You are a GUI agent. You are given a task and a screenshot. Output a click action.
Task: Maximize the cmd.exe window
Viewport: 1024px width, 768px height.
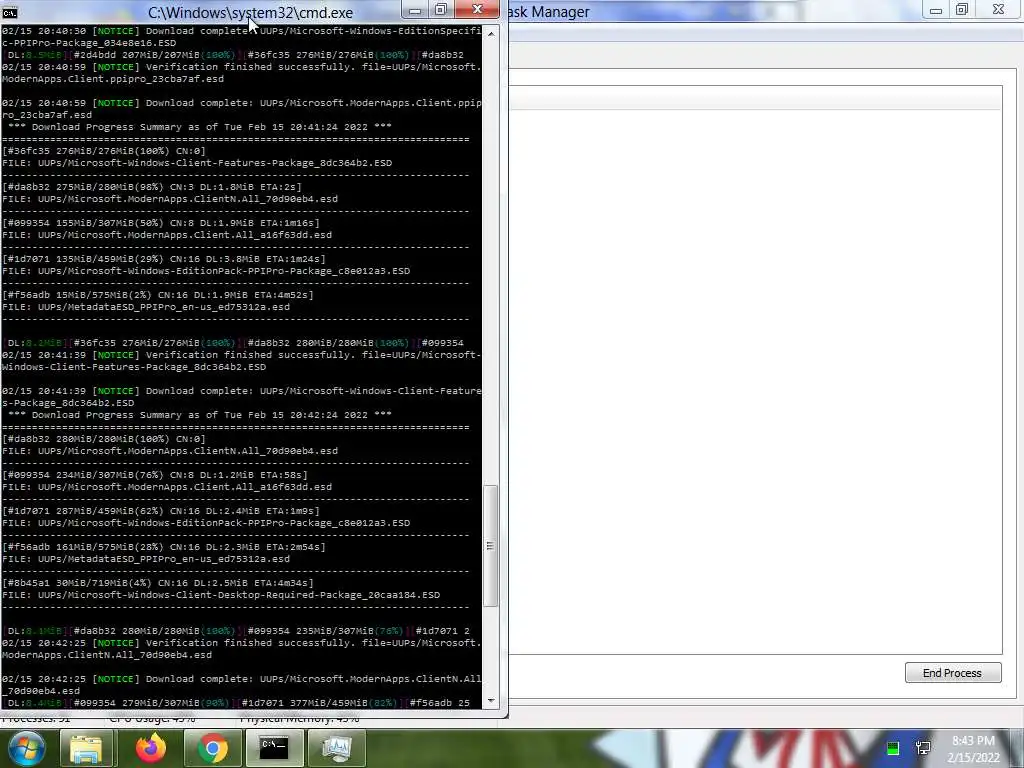click(441, 10)
